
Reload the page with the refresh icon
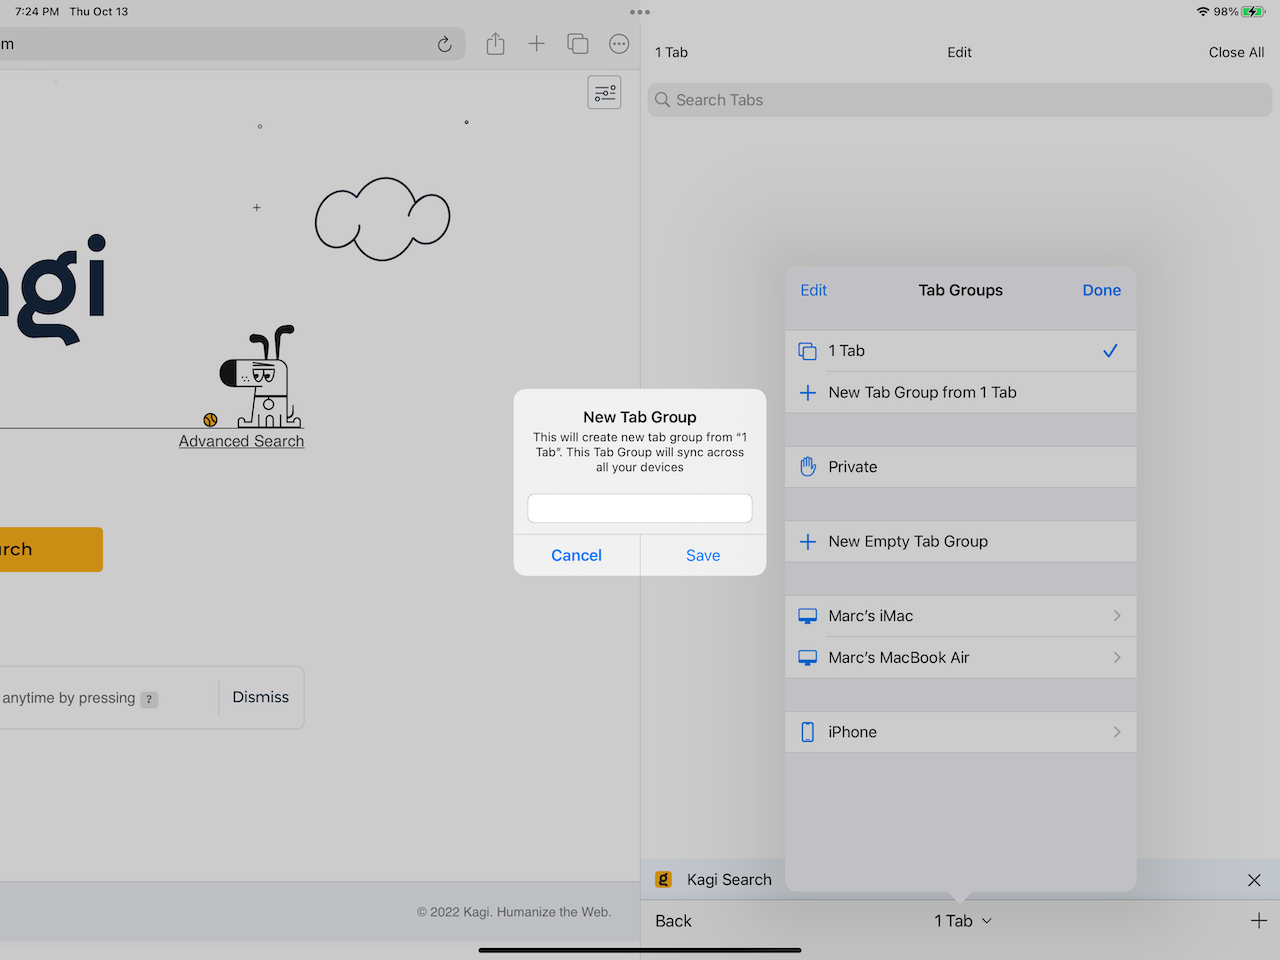(x=444, y=43)
